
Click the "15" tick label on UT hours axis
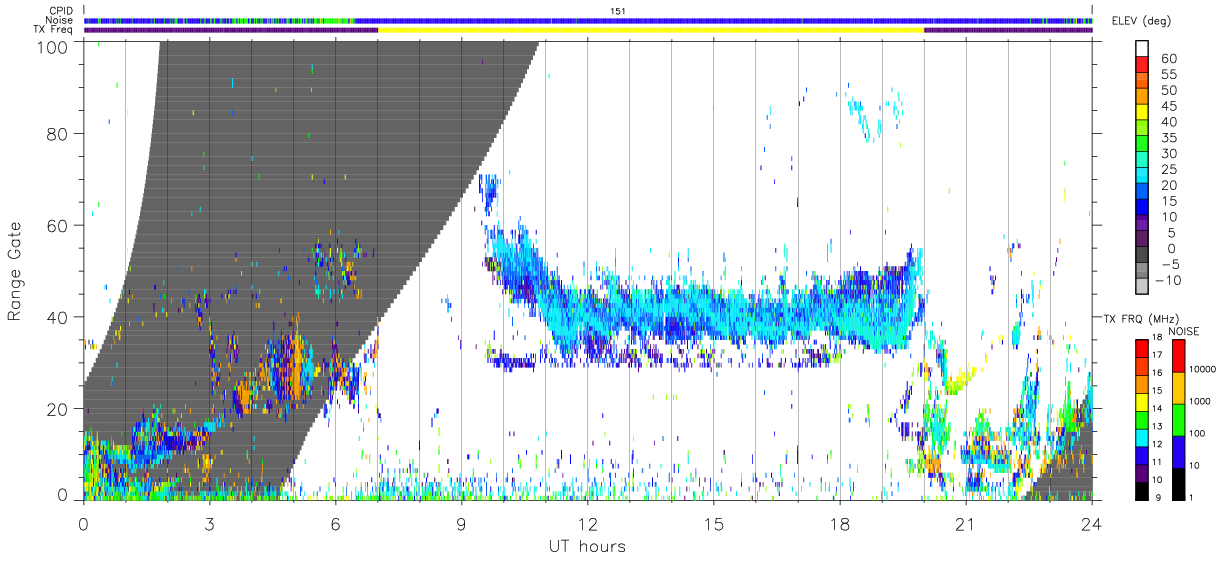(713, 524)
